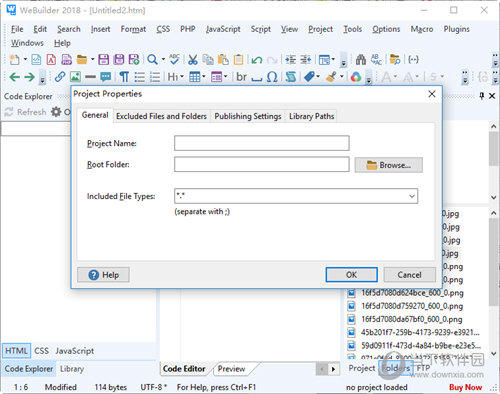Click the open folder icon in the toolbar
This screenshot has height=394, width=500.
click(x=82, y=60)
